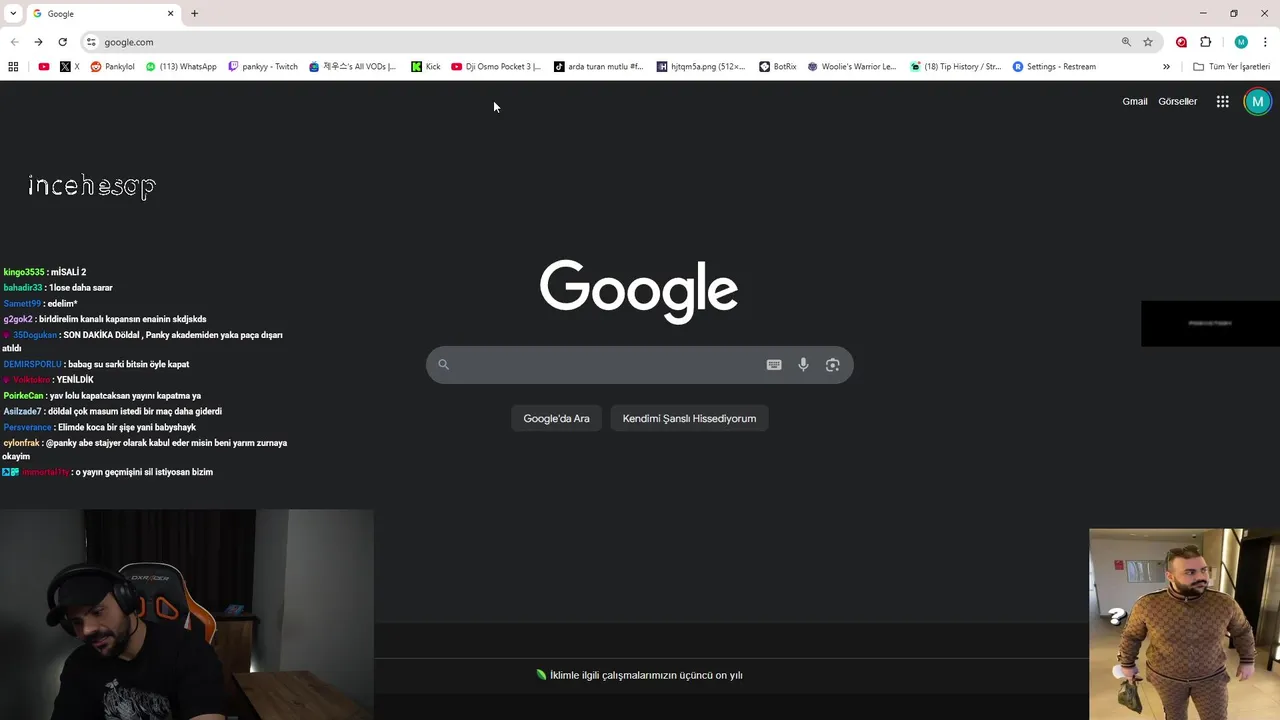The width and height of the screenshot is (1280, 720).
Task: Click Kendimi Şanslı Hissediyorum button
Action: (x=689, y=418)
